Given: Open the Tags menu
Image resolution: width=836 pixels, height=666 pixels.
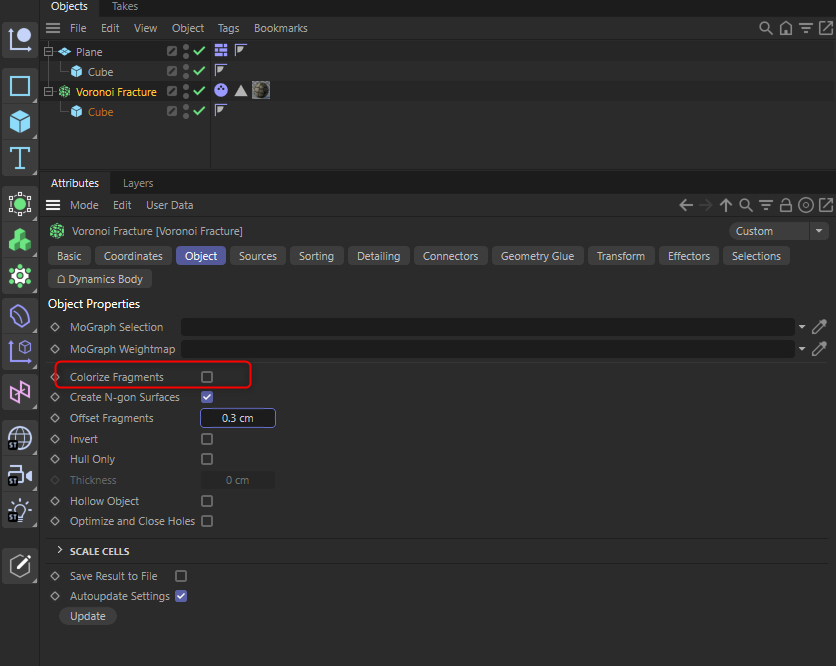Looking at the screenshot, I should [x=228, y=28].
